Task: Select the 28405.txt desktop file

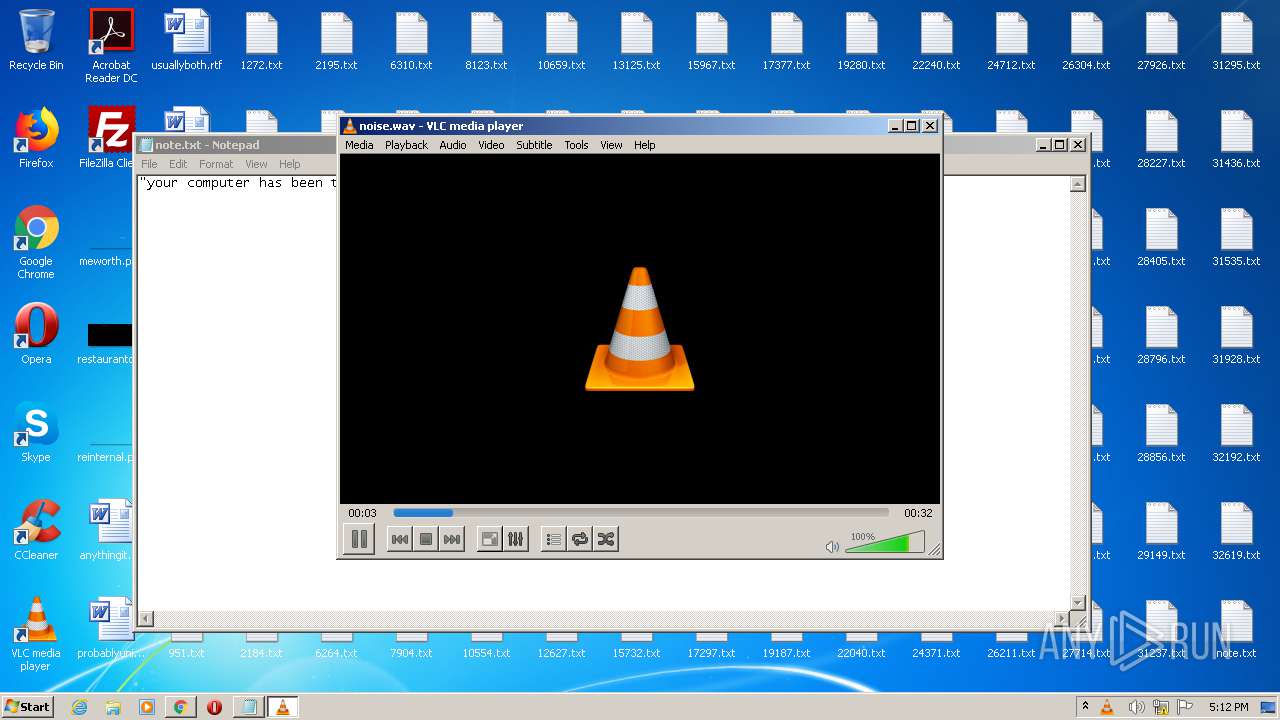Action: coord(1161,236)
